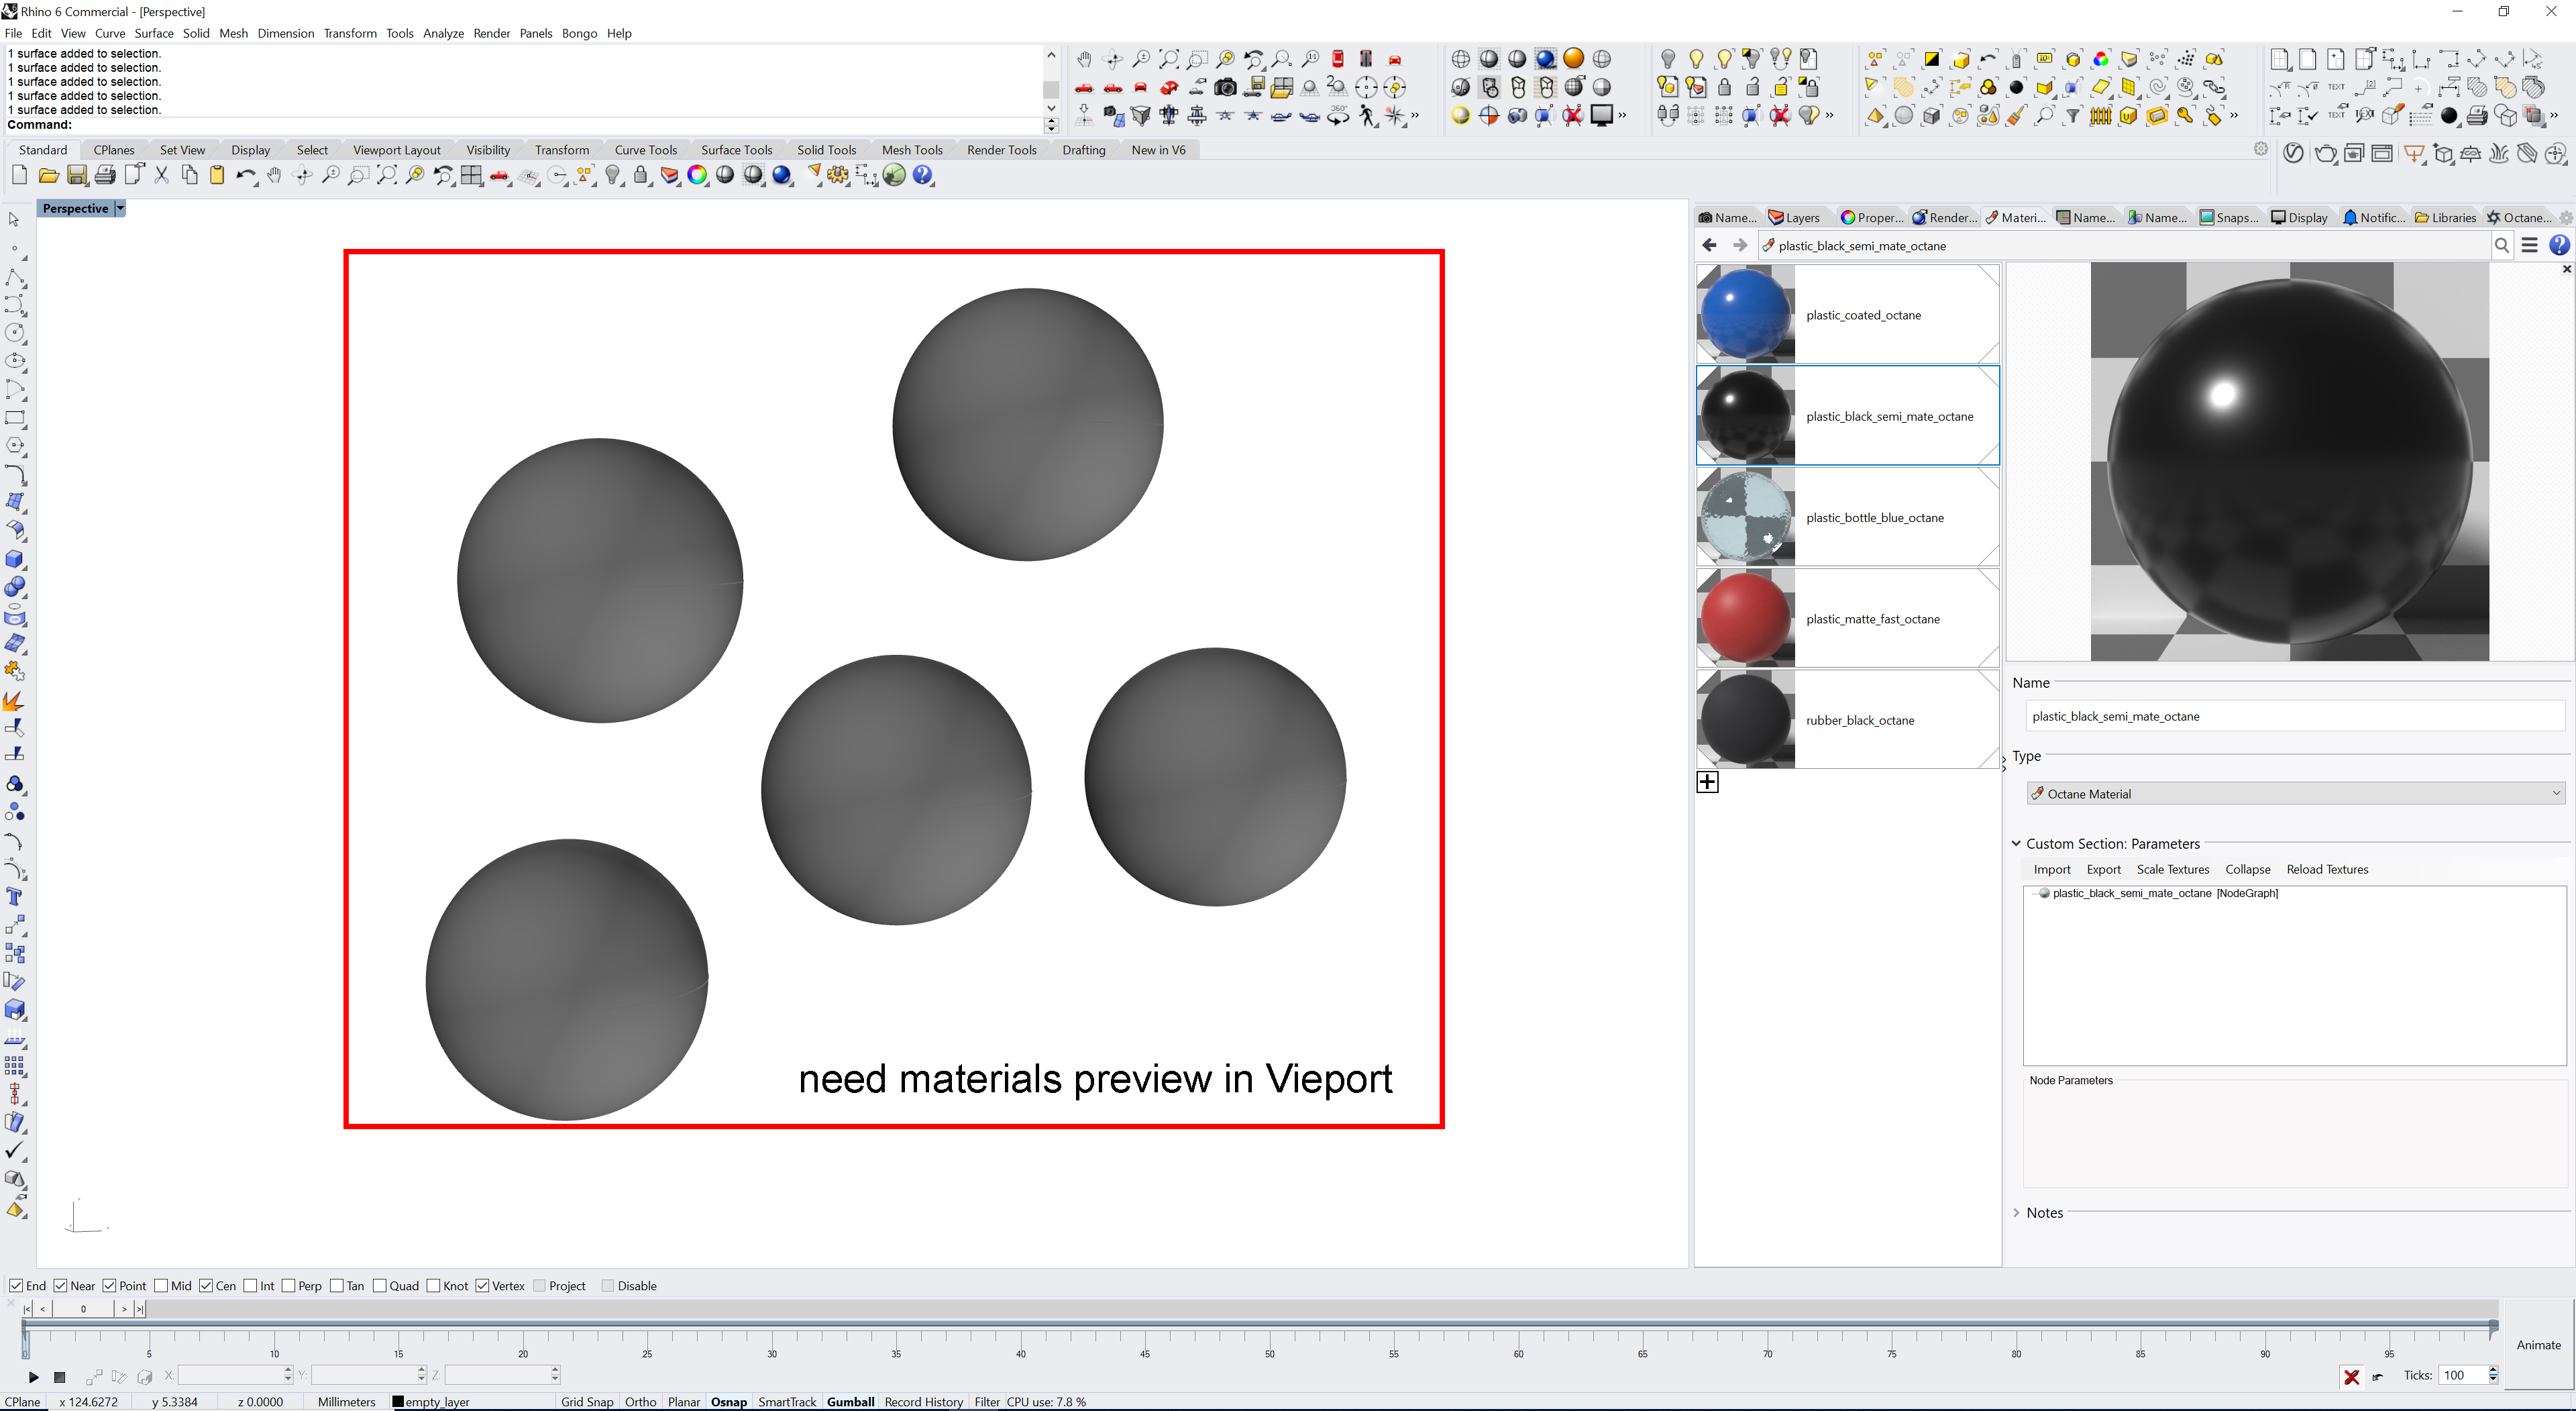The height and width of the screenshot is (1411, 2576).
Task: Toggle the Mid osnap checkbox
Action: tap(161, 1286)
